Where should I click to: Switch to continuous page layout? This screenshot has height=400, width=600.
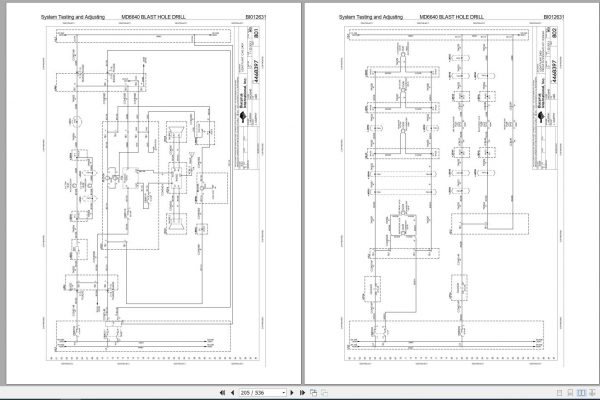click(570, 393)
